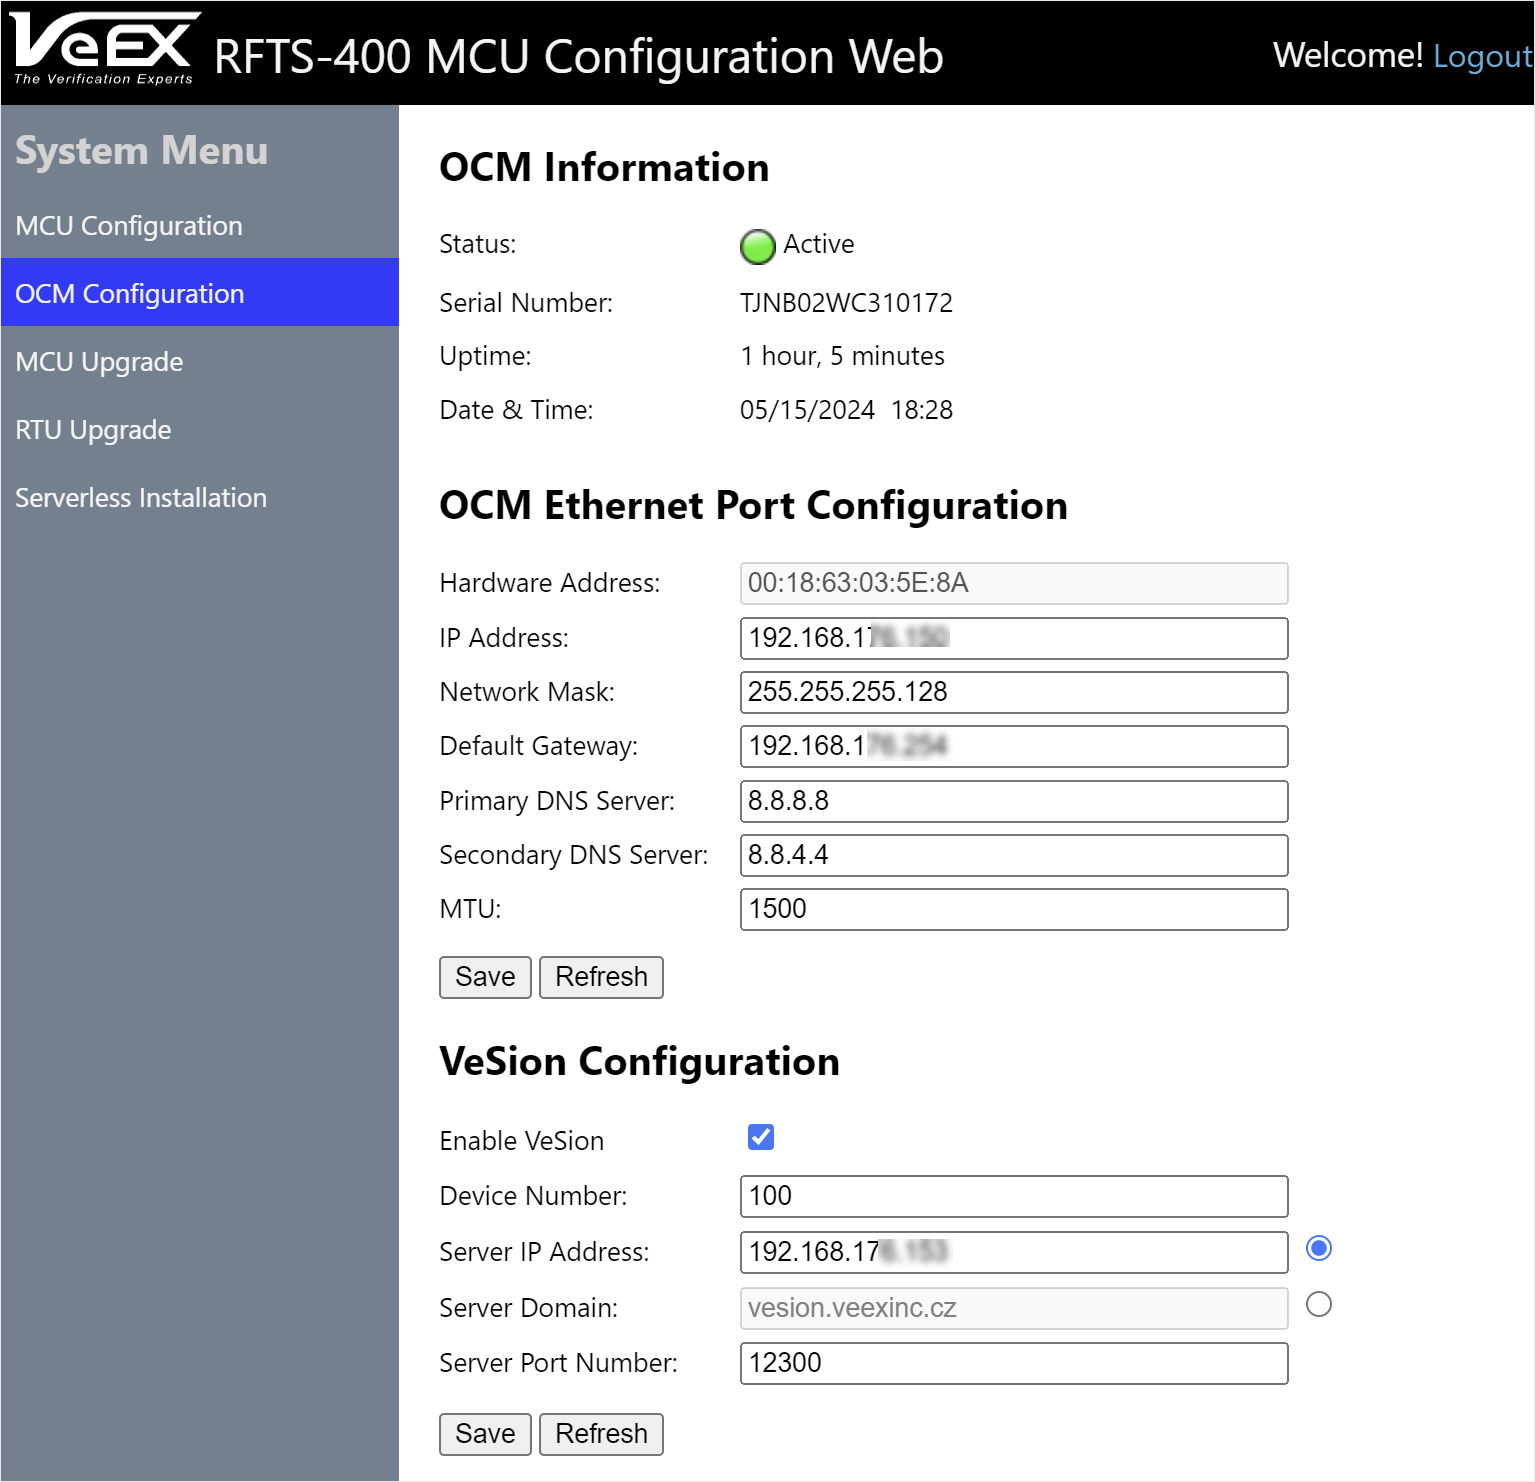Toggle the Enable VeSion checkbox
1535x1482 pixels.
tap(761, 1137)
